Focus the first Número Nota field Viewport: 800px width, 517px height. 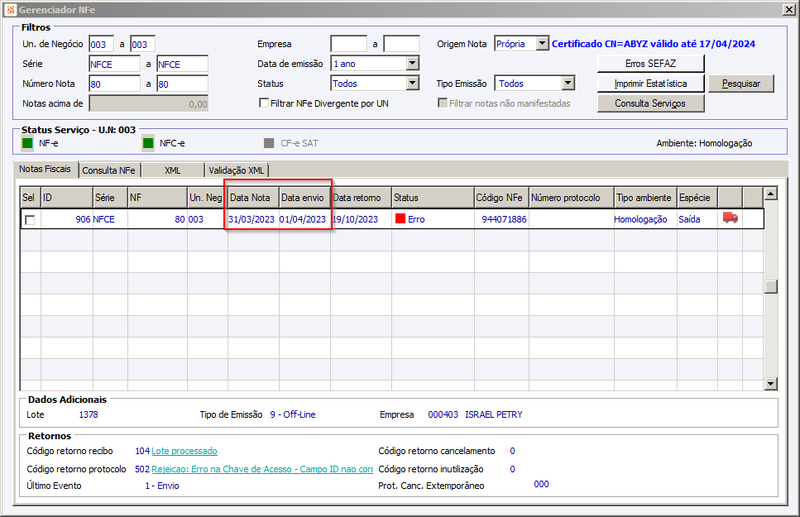[114, 84]
